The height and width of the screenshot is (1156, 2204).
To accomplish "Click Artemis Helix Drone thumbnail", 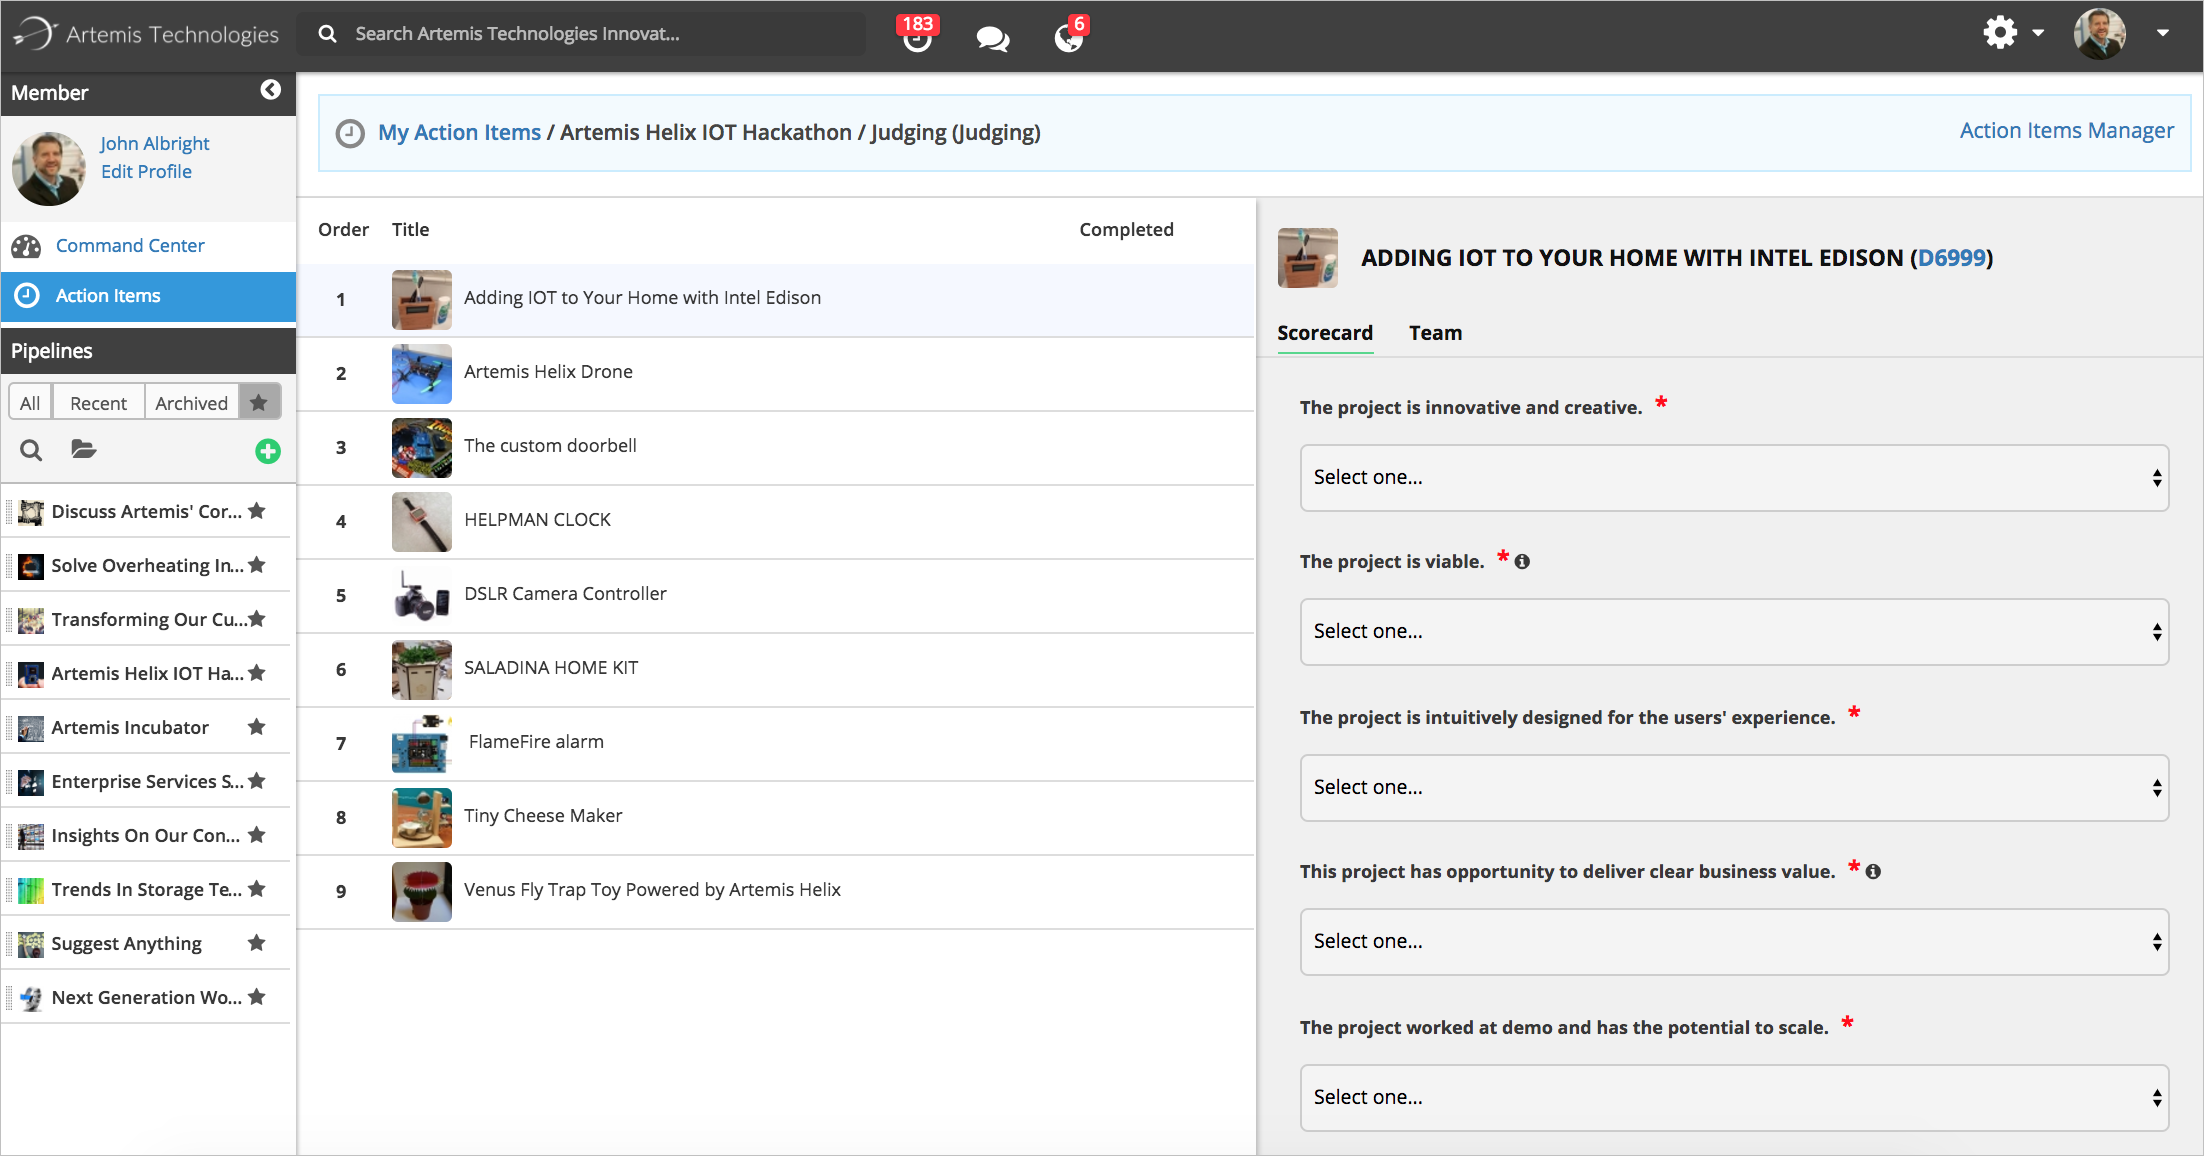I will [422, 374].
